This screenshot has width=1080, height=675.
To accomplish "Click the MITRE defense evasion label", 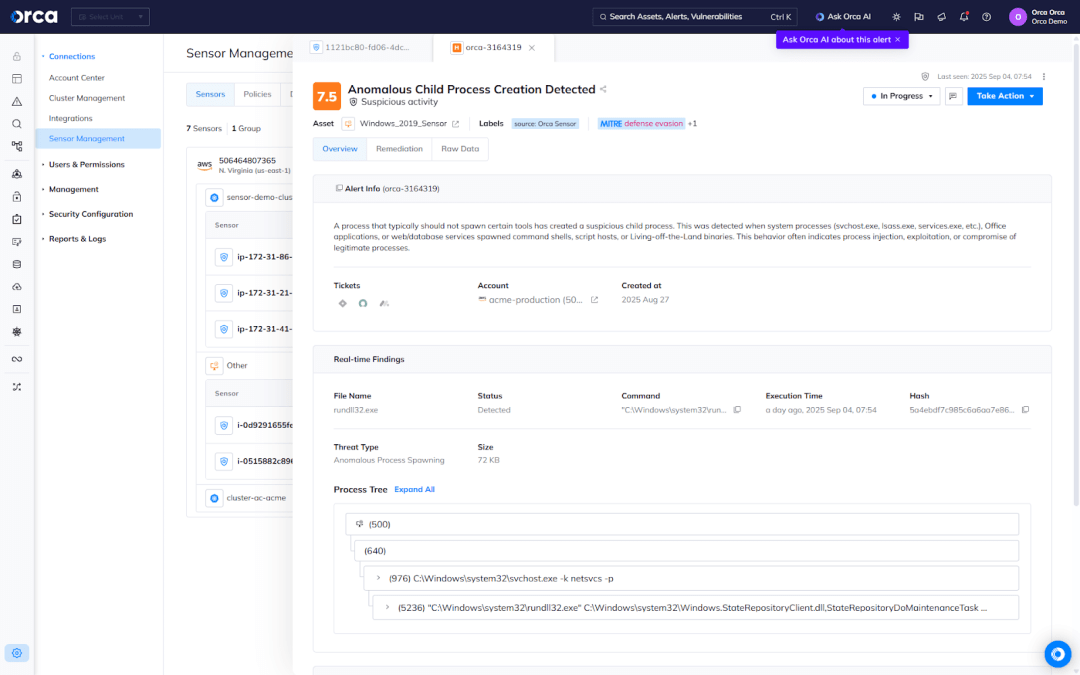I will [641, 124].
